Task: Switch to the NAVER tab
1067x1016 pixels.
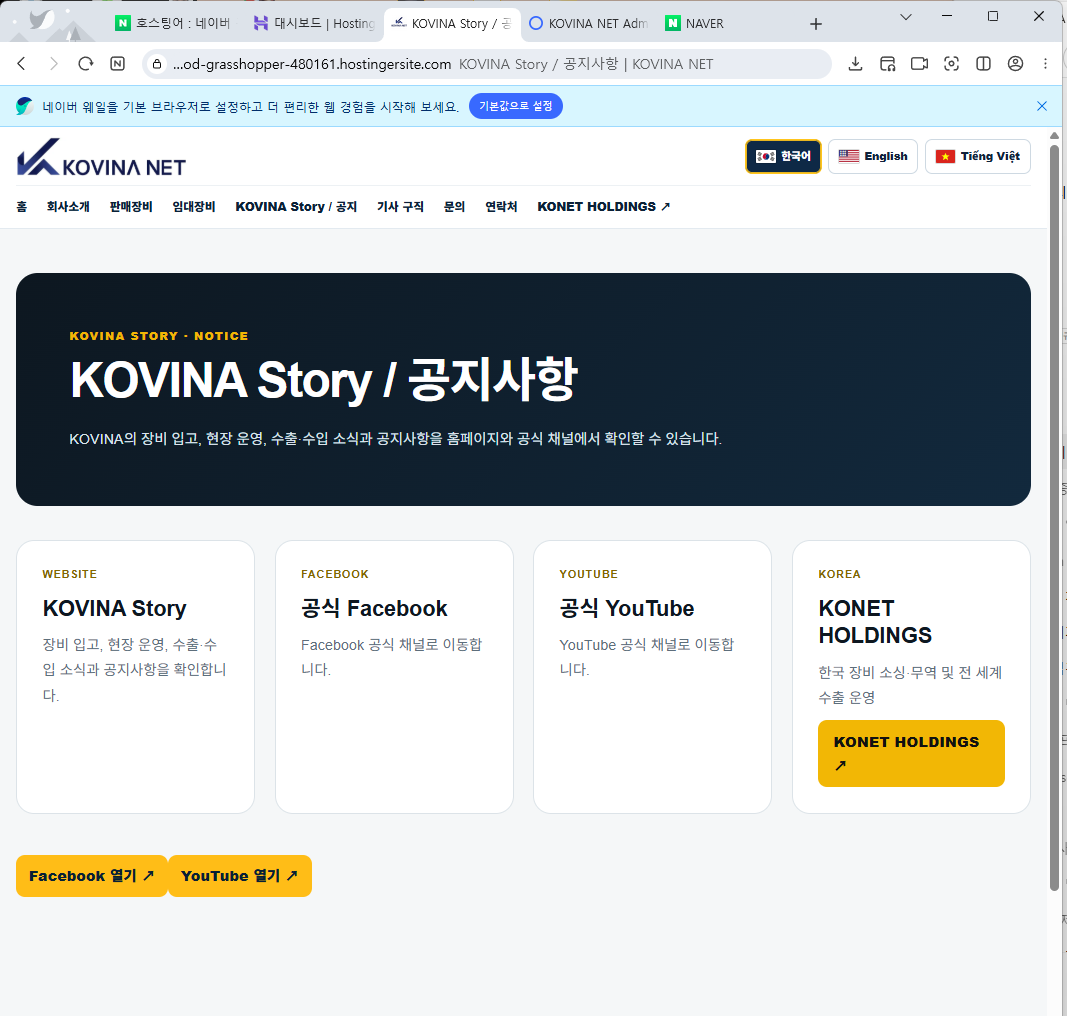Action: click(695, 24)
